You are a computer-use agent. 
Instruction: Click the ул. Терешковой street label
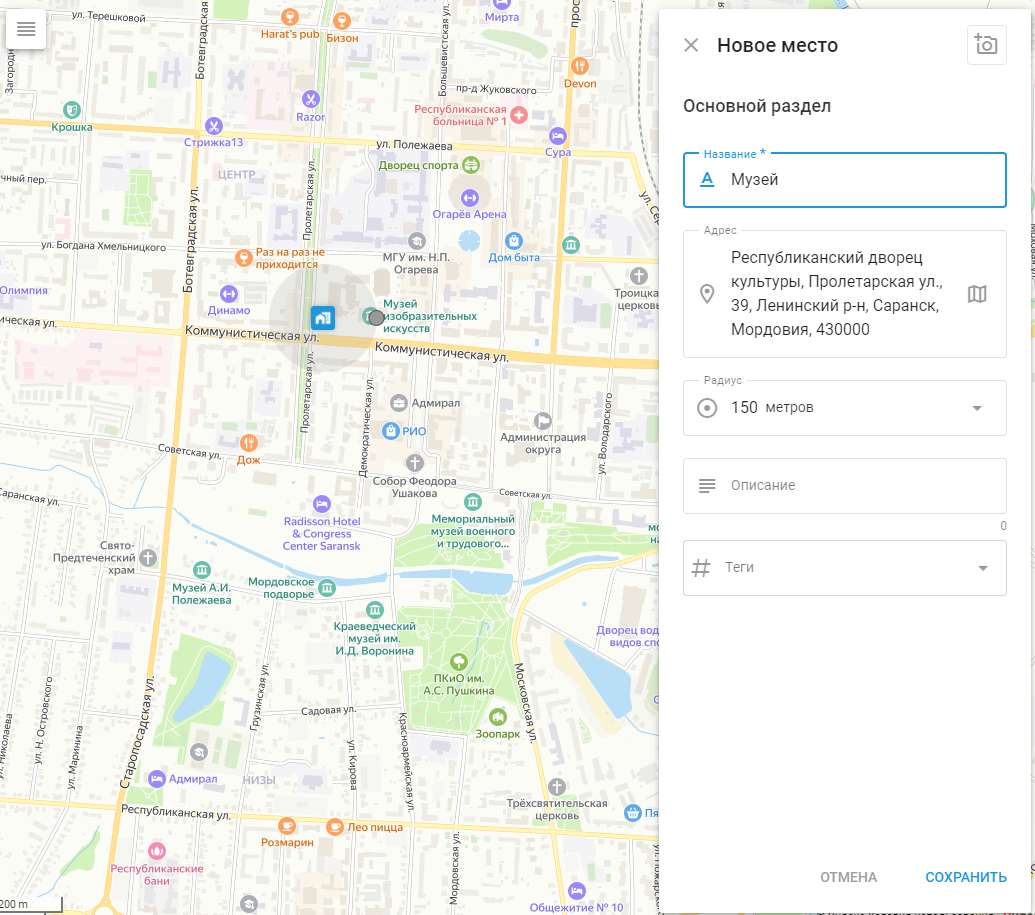[x=108, y=17]
